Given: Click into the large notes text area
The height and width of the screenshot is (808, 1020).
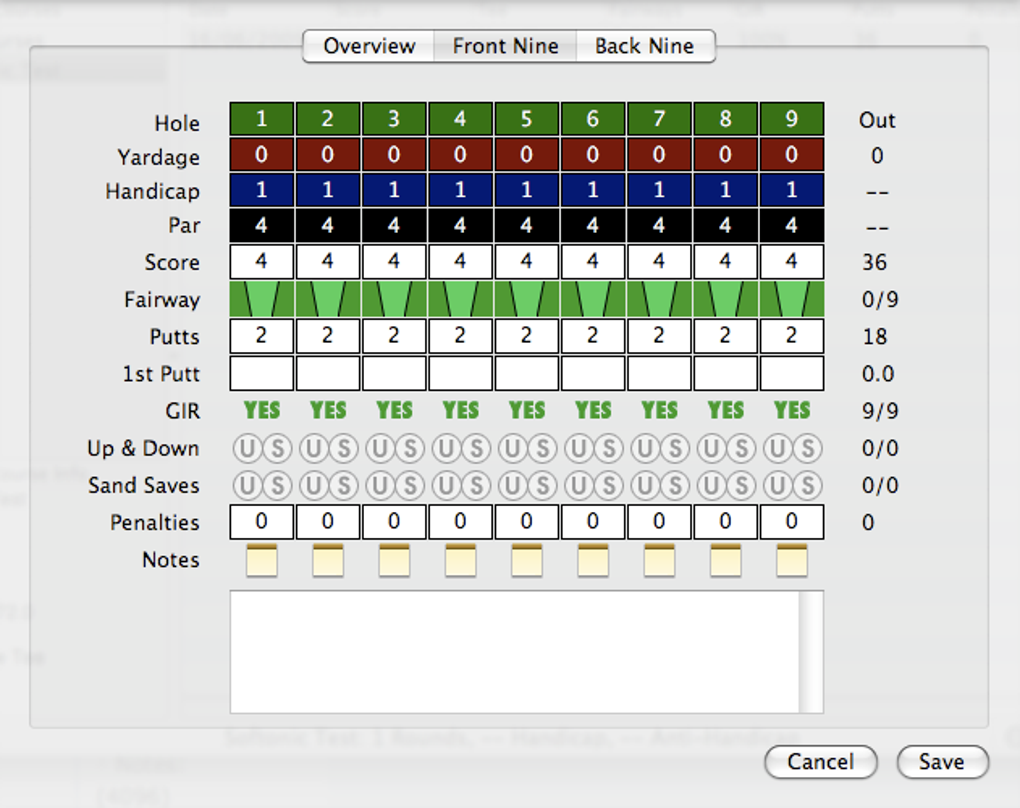Looking at the screenshot, I should coord(515,652).
